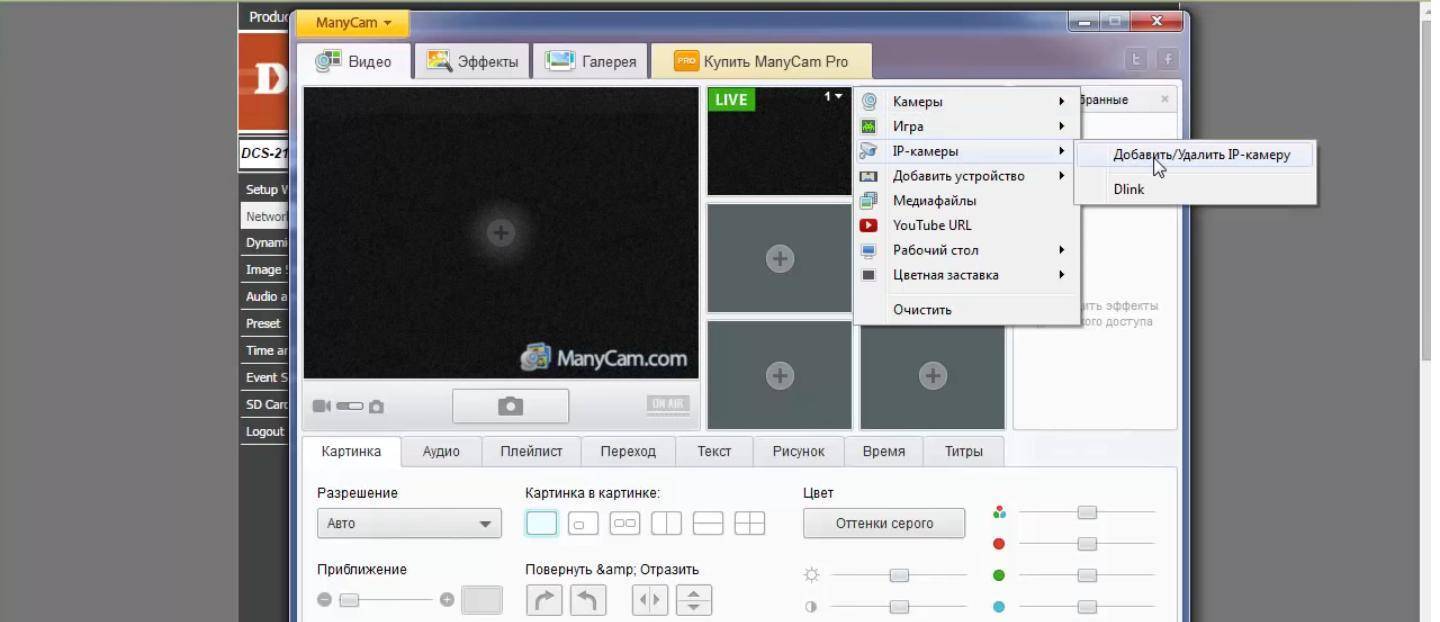Flip the video horizontally
1440x622 pixels.
point(650,600)
